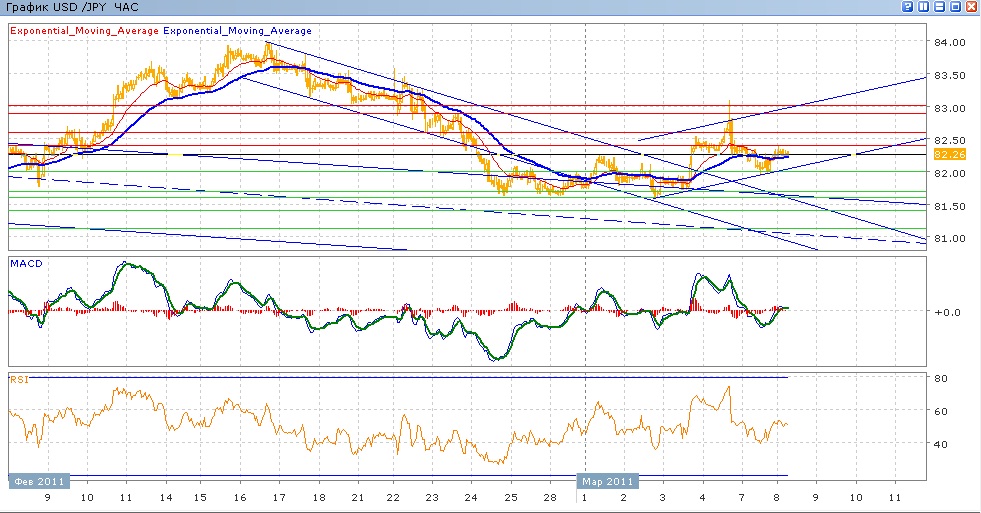981x513 pixels.
Task: Click the Мар 2011 month marker
Action: [607, 480]
